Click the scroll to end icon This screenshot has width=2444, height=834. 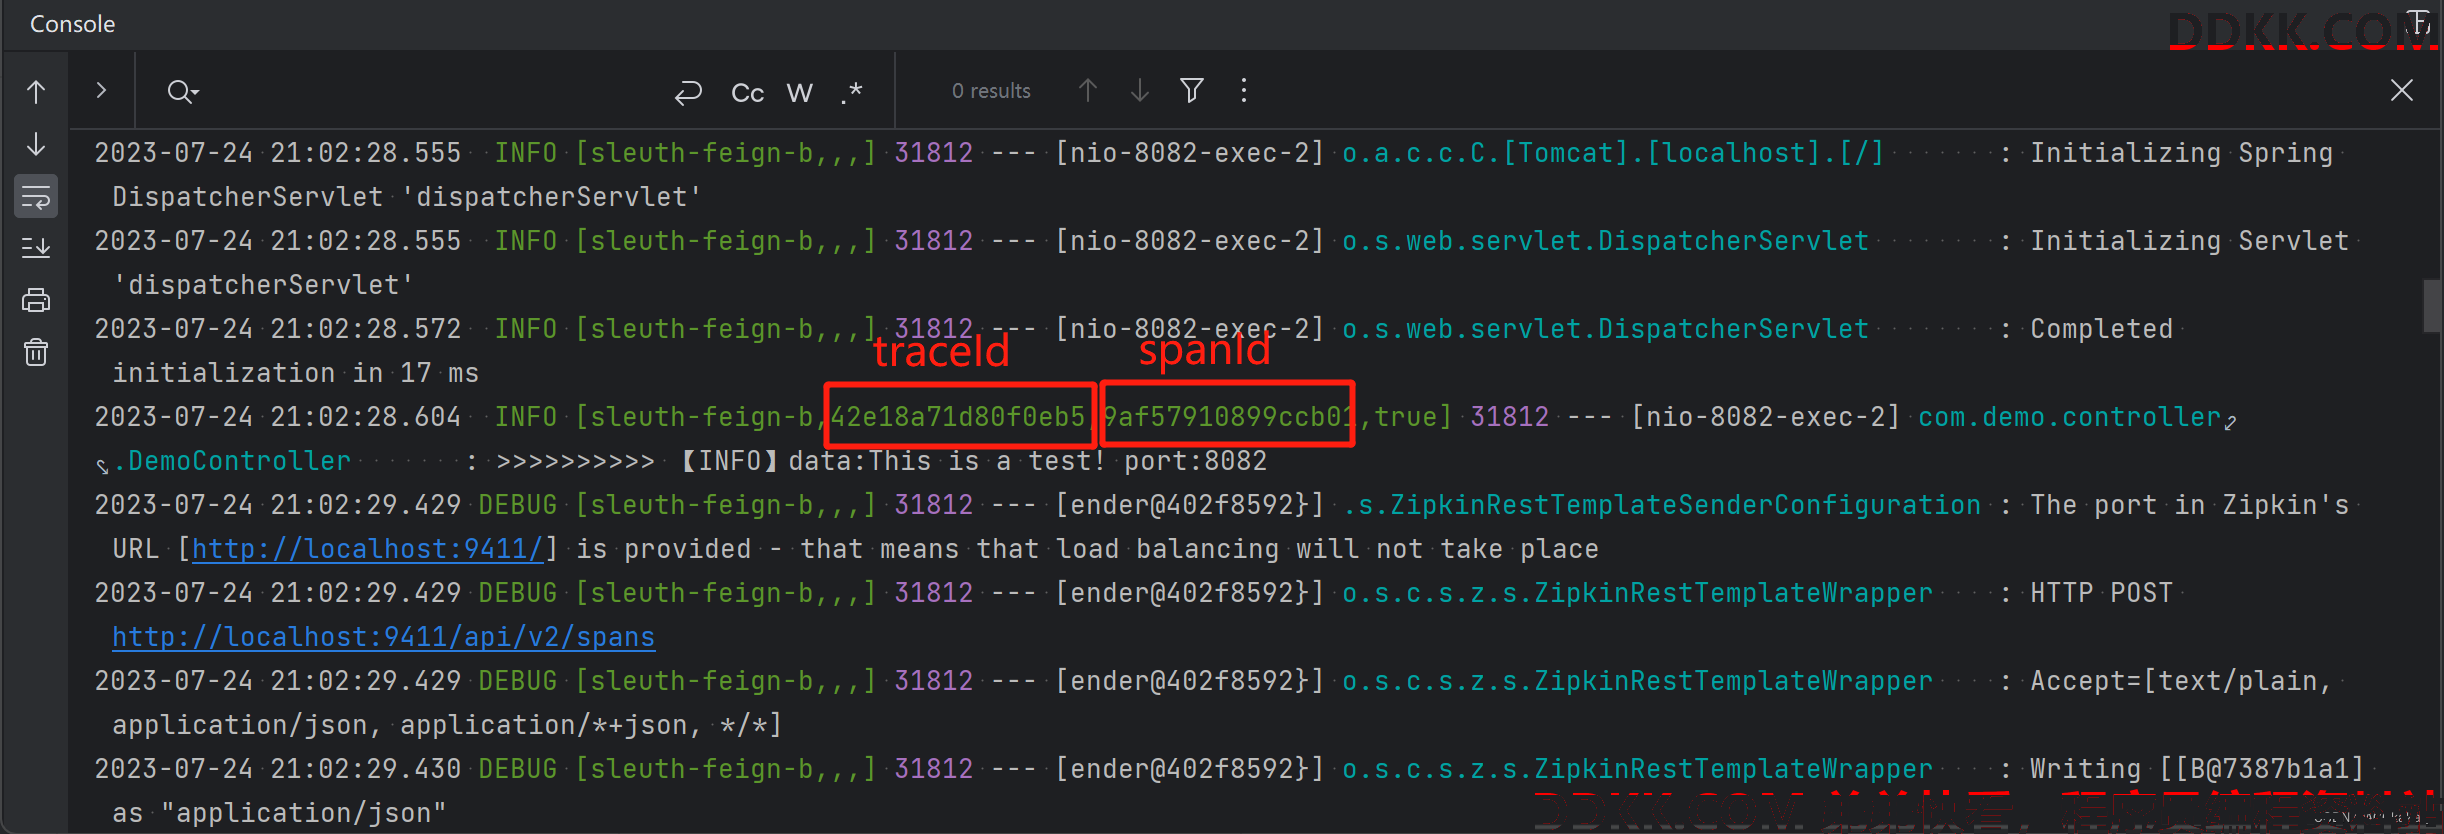tap(36, 247)
